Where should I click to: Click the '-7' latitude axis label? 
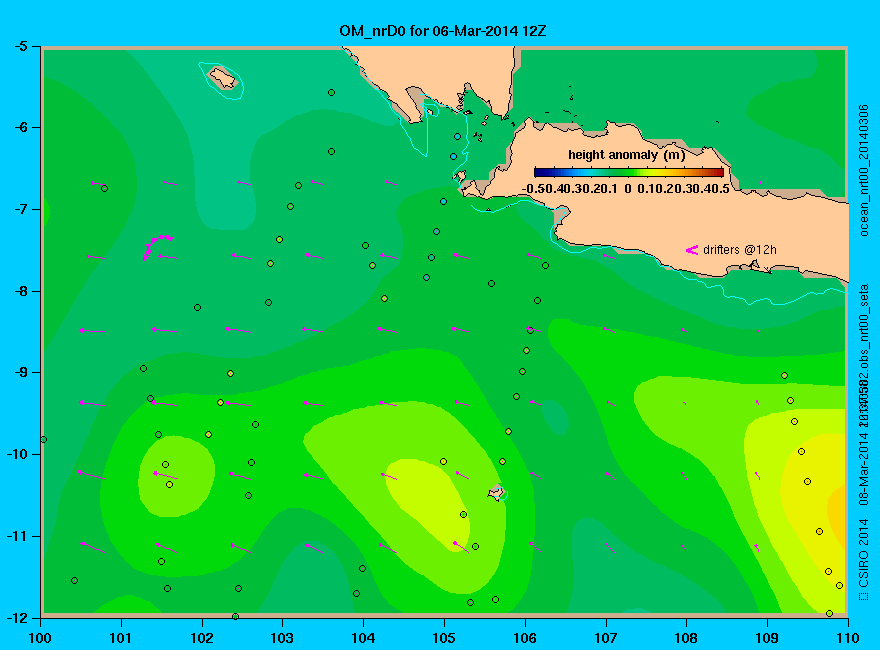coord(20,209)
